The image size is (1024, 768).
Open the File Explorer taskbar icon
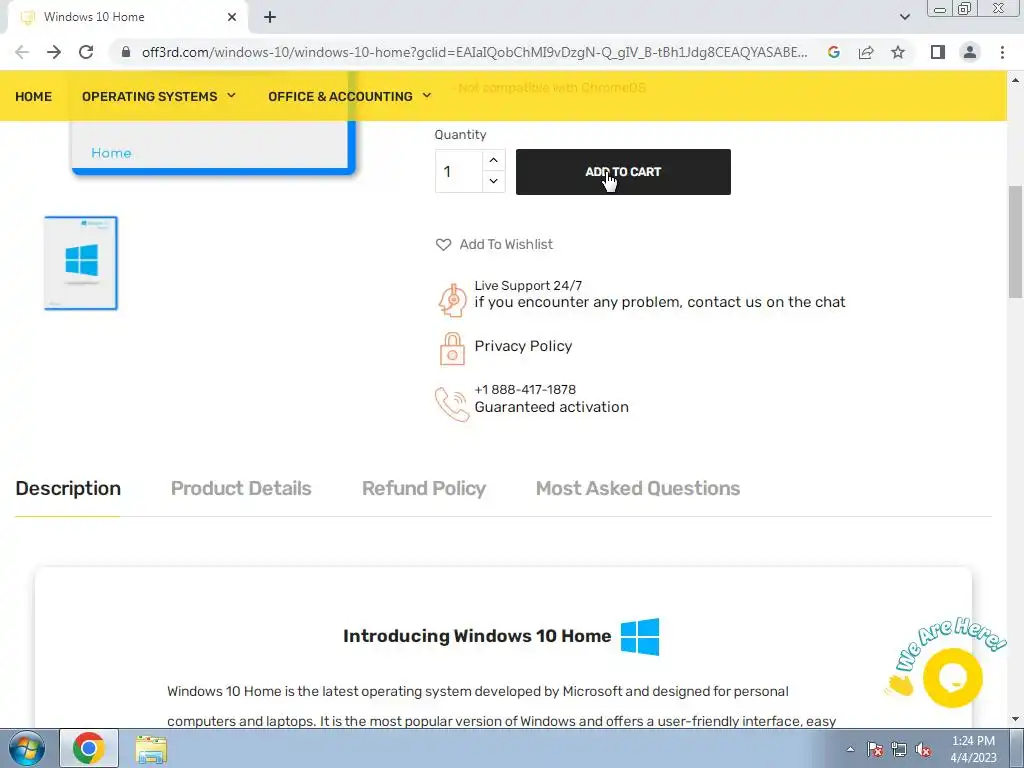tap(151, 749)
